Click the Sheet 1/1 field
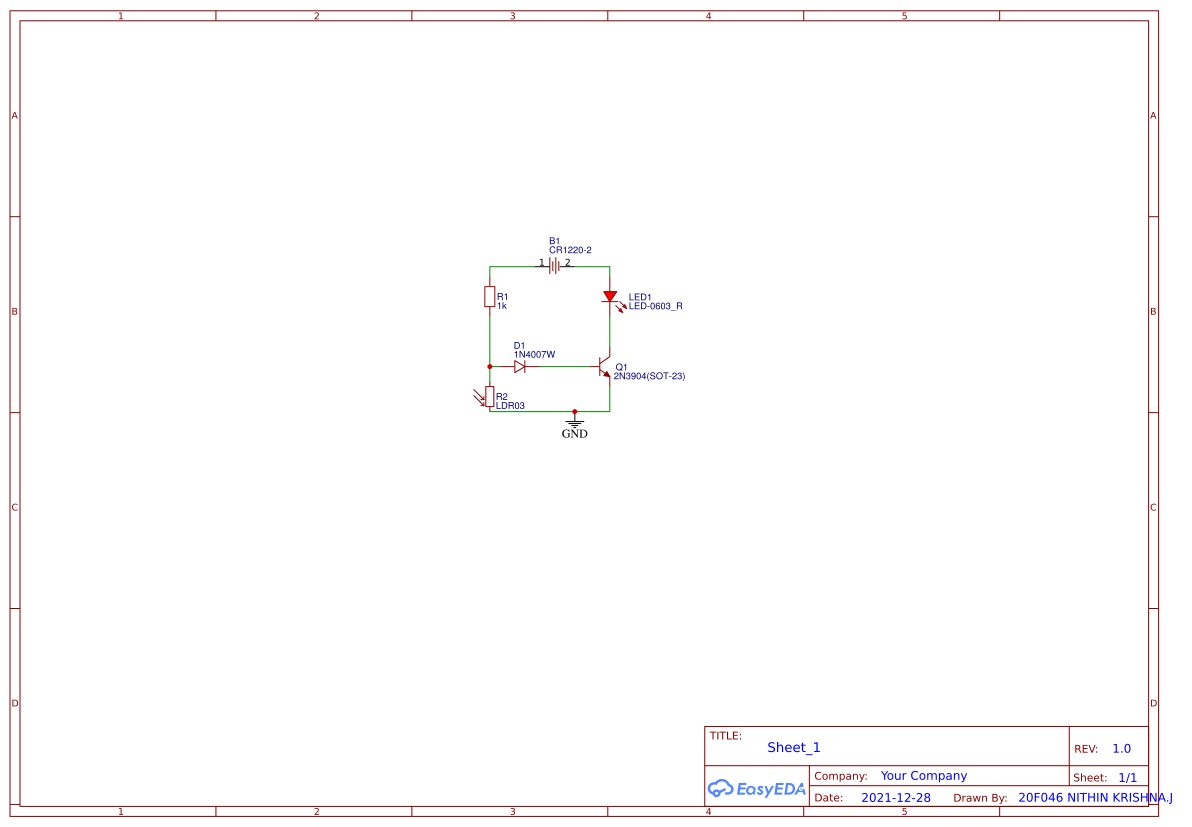 (1128, 777)
